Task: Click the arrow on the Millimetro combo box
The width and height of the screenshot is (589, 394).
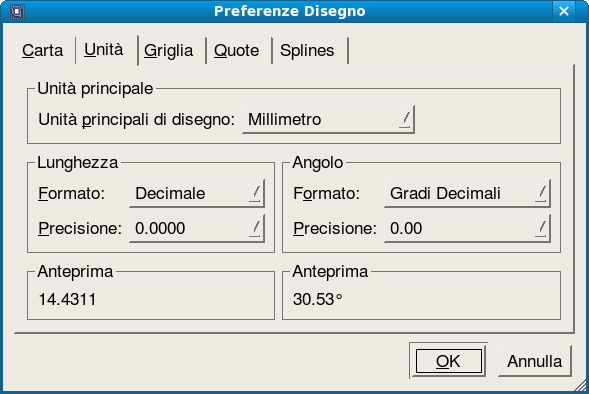Action: click(x=405, y=119)
